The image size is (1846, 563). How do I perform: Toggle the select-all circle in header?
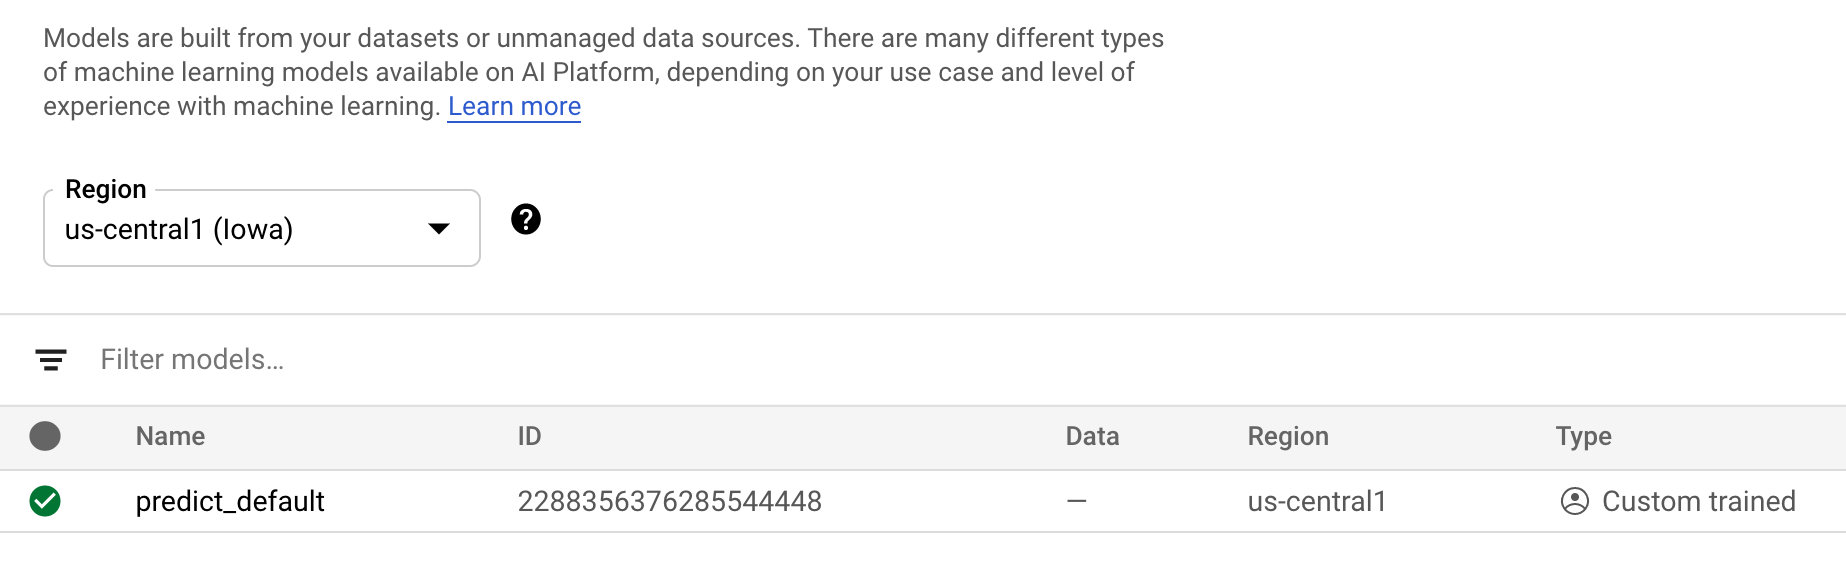click(x=45, y=436)
